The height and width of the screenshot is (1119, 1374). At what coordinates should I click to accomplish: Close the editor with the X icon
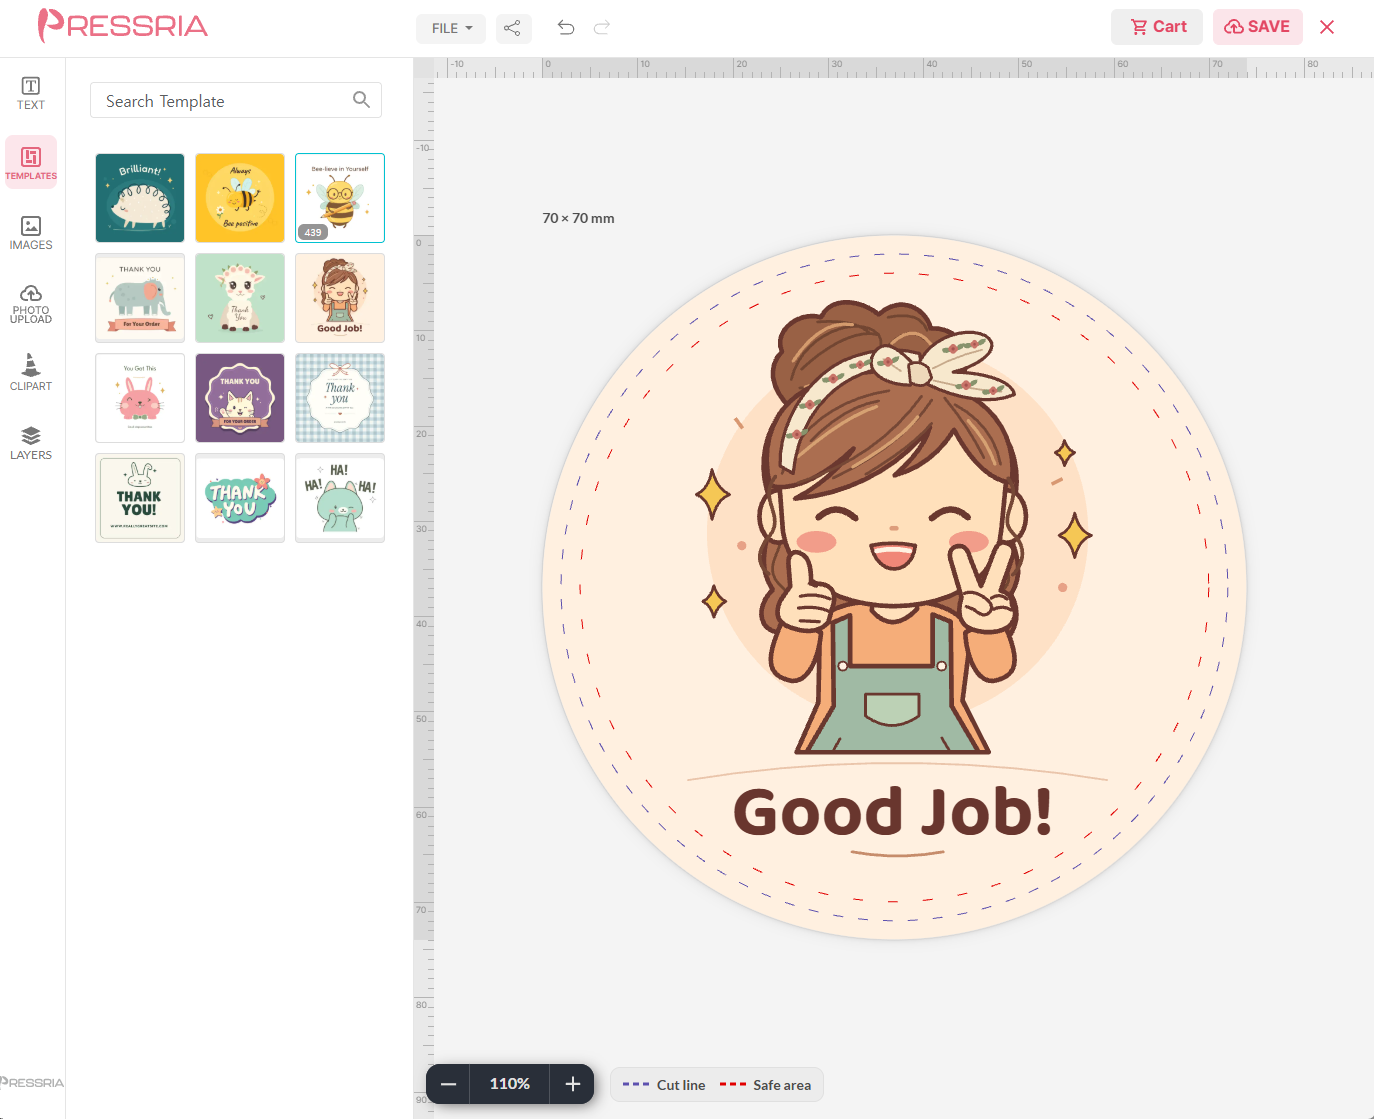coord(1327,27)
